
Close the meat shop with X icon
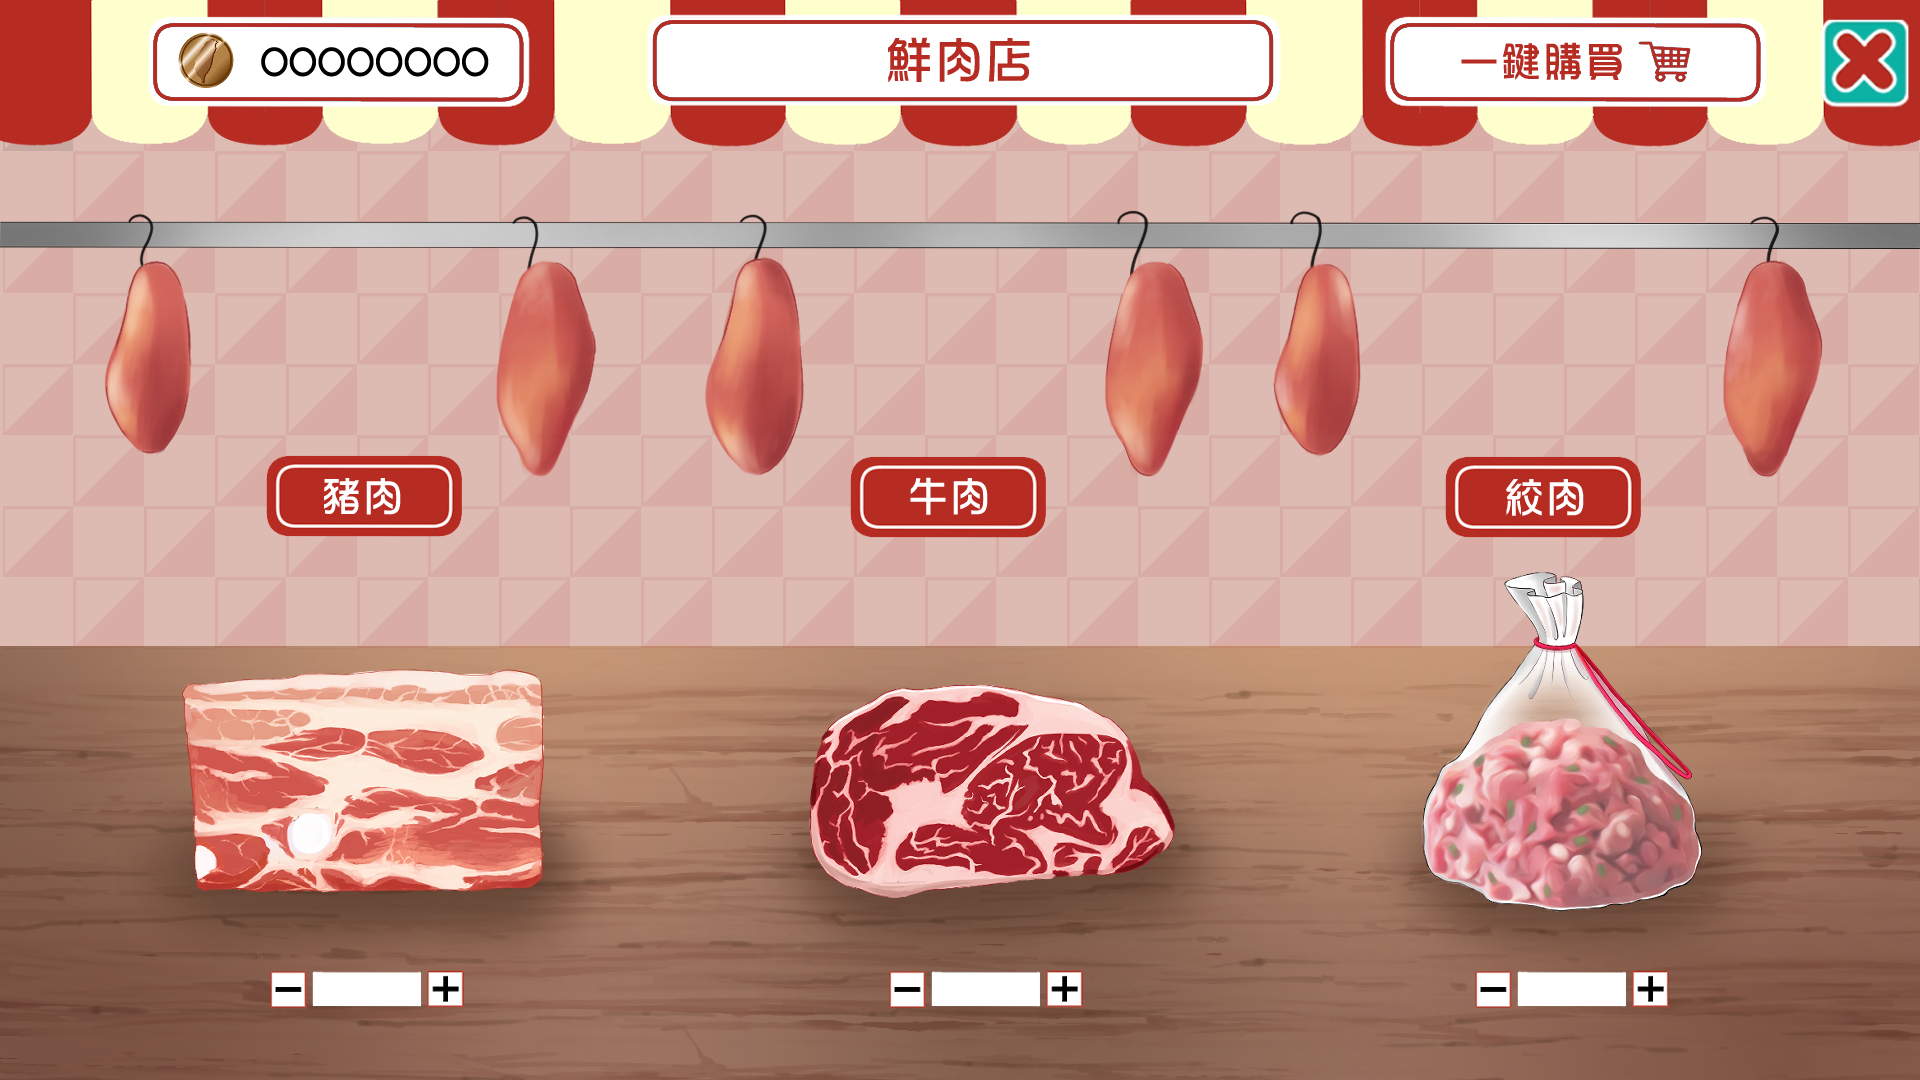pyautogui.click(x=1865, y=62)
